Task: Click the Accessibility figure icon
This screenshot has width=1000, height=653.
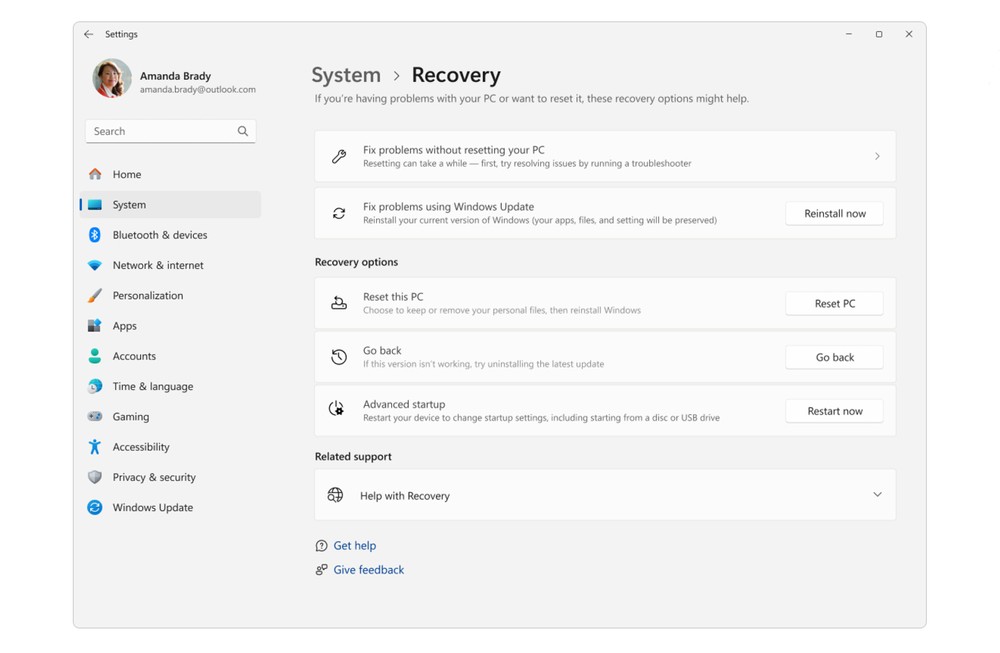Action: point(95,447)
